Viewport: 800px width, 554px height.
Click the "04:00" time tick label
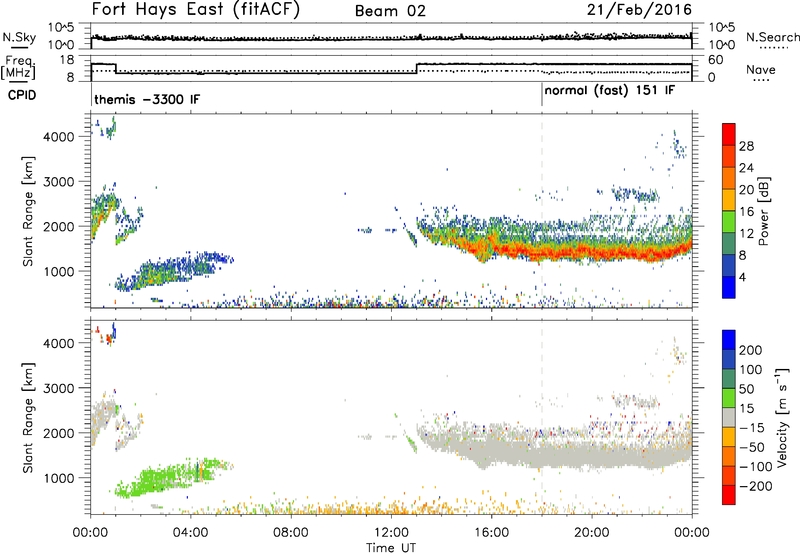point(190,533)
